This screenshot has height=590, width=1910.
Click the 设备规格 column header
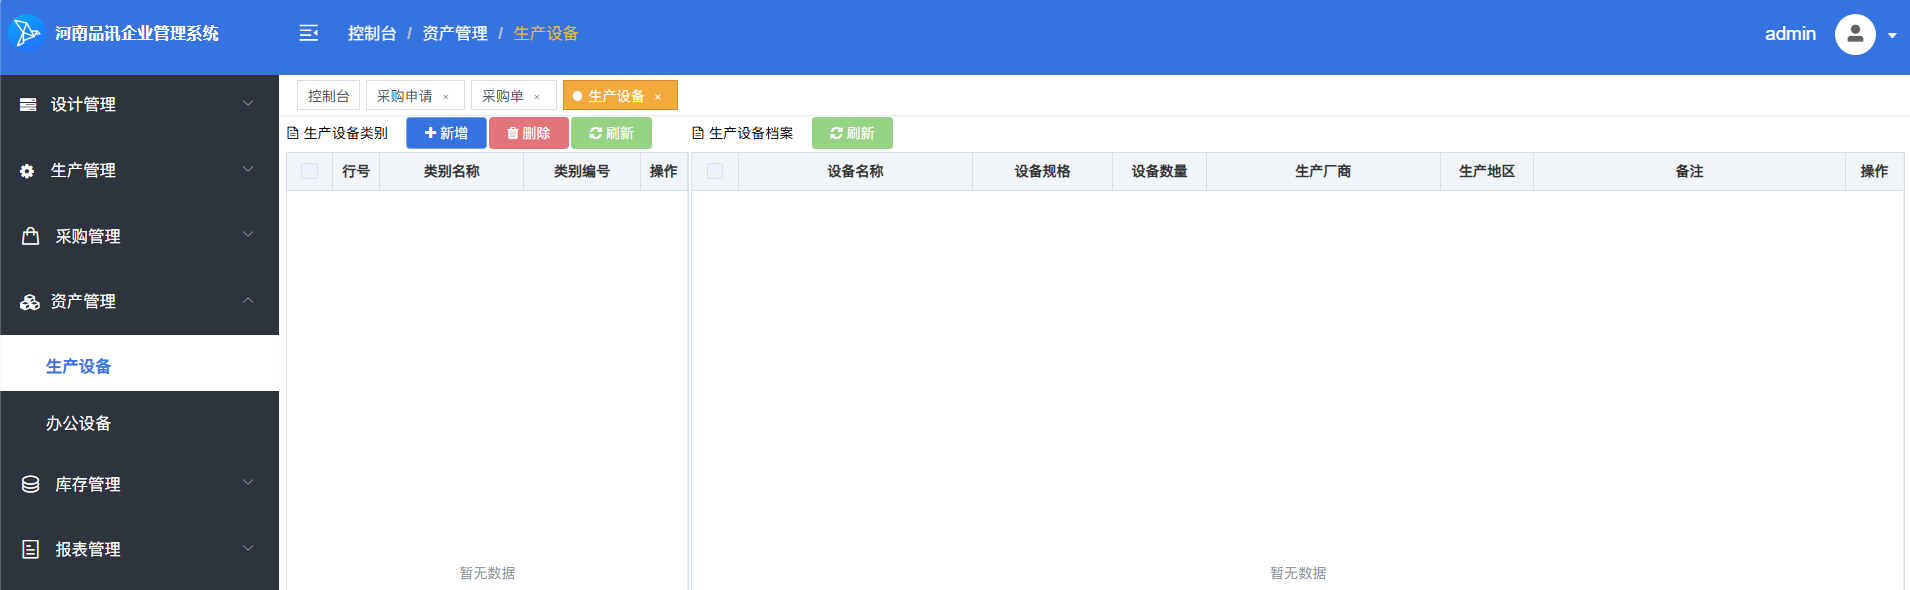click(1042, 171)
